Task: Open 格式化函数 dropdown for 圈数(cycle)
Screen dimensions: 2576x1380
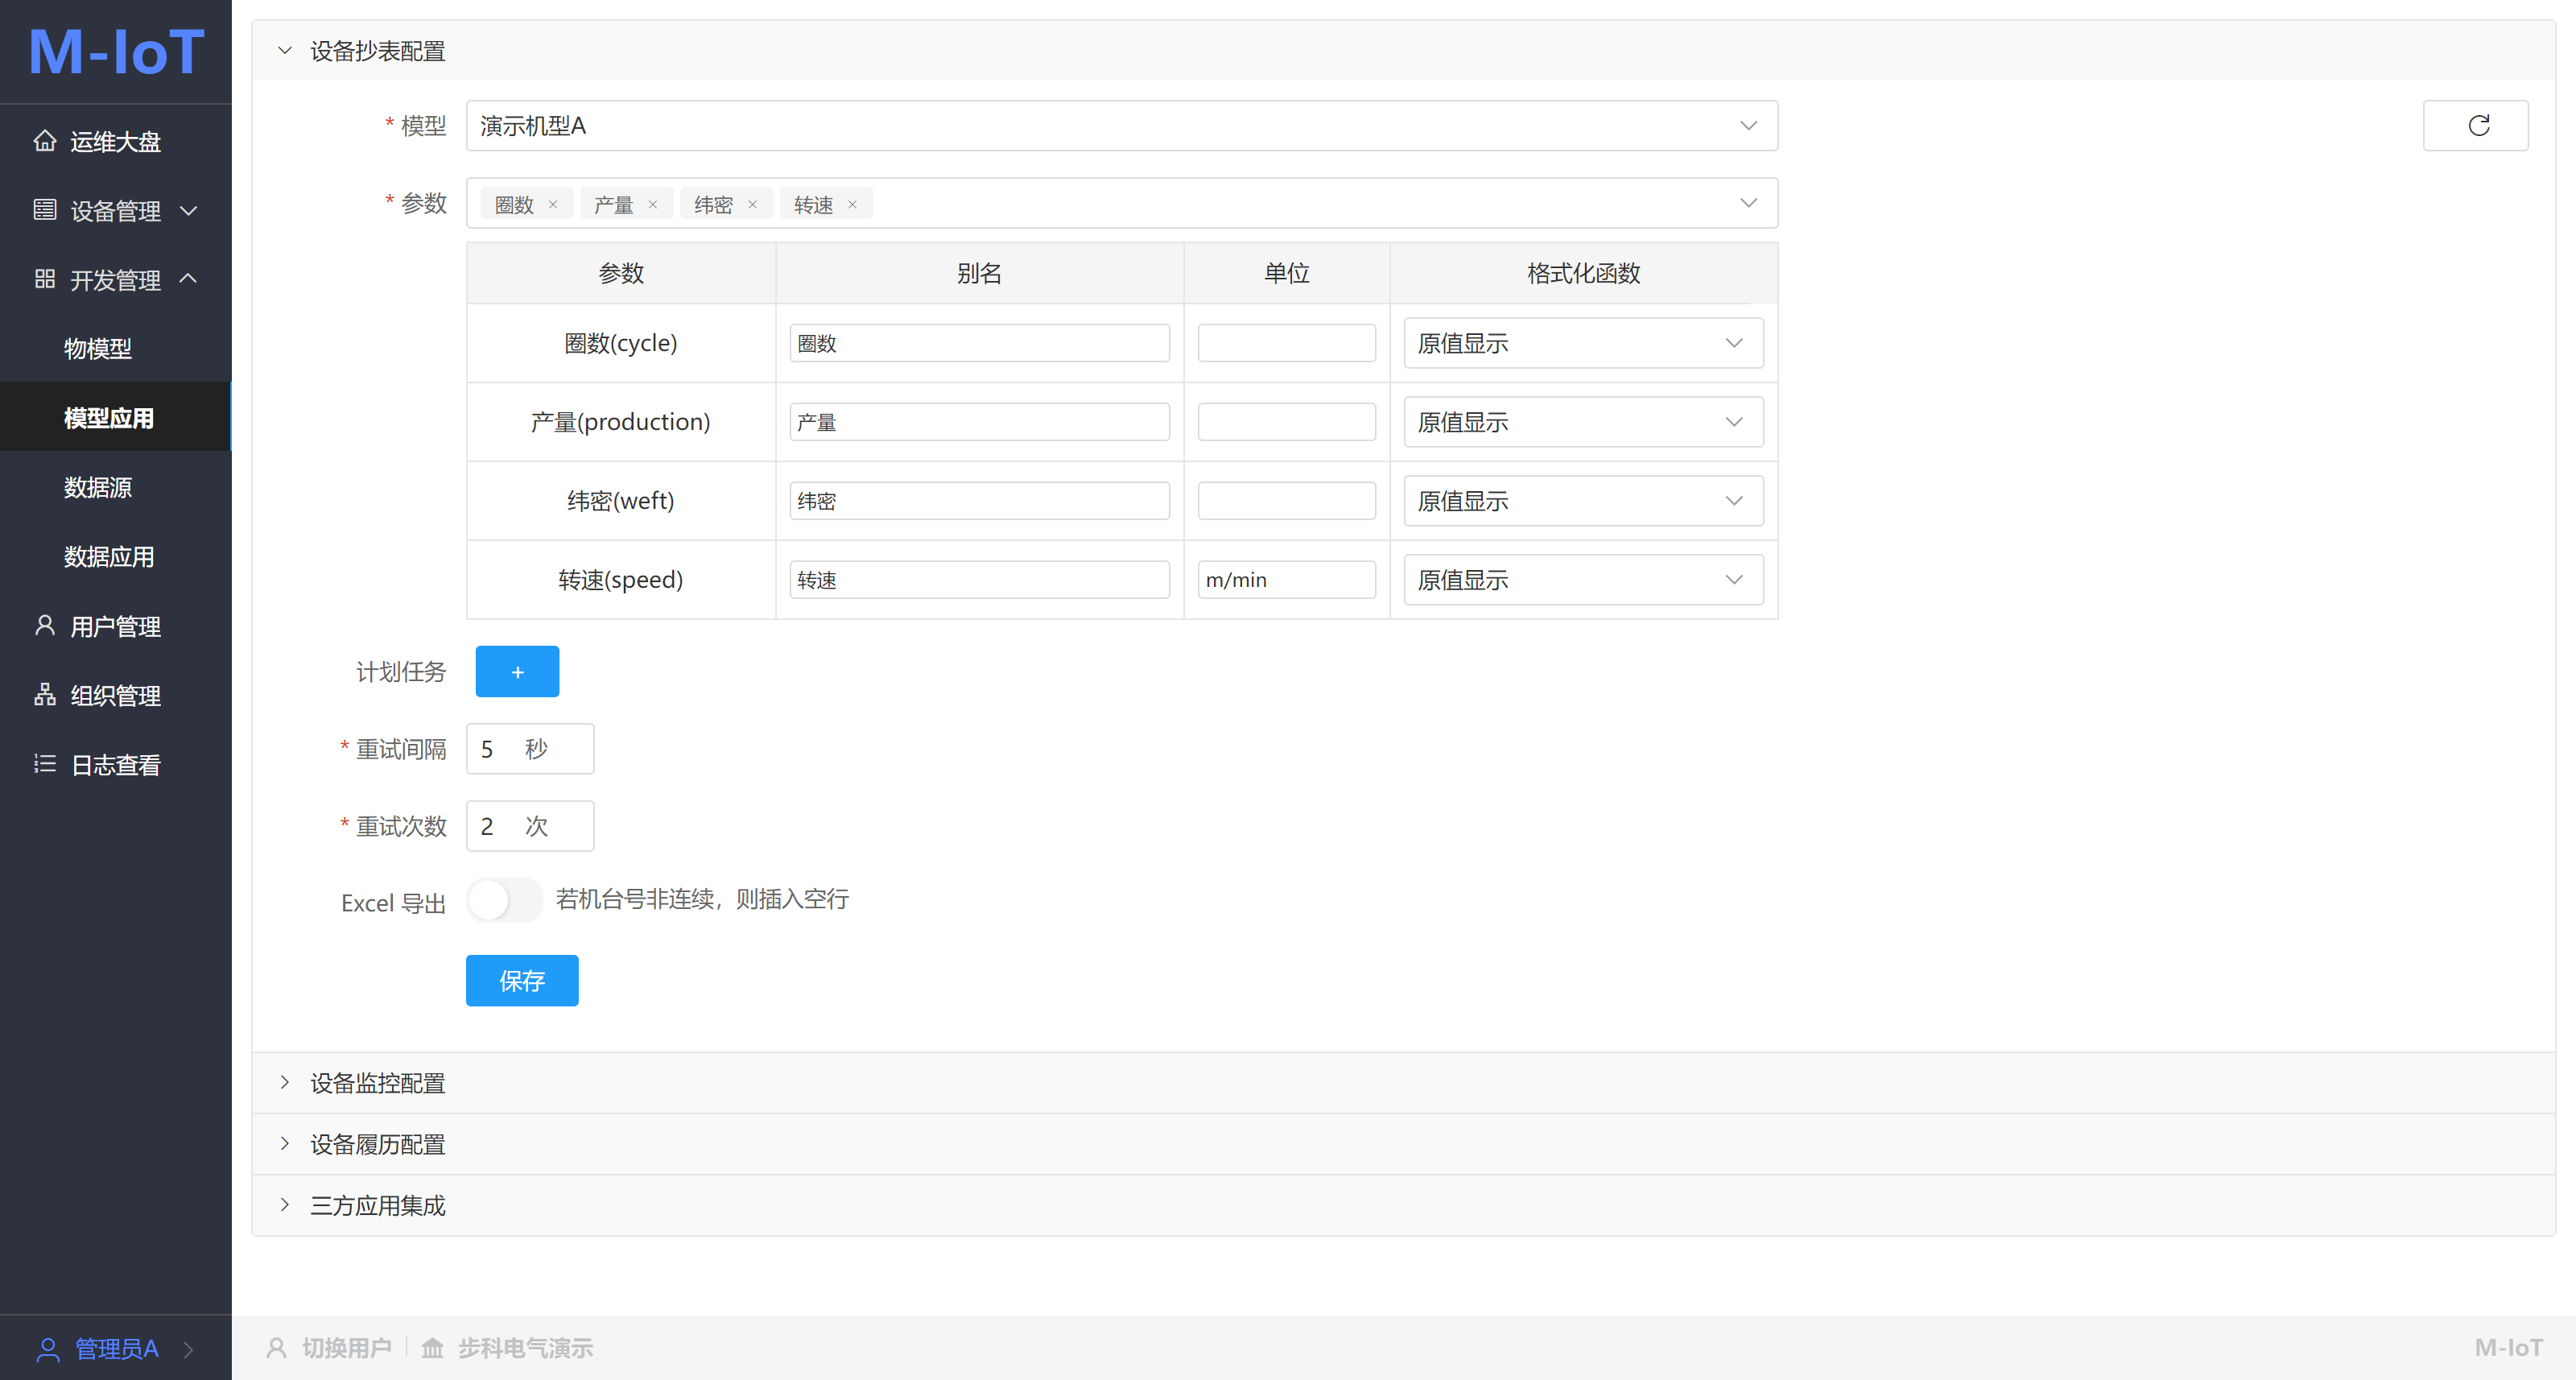Action: pos(1583,343)
